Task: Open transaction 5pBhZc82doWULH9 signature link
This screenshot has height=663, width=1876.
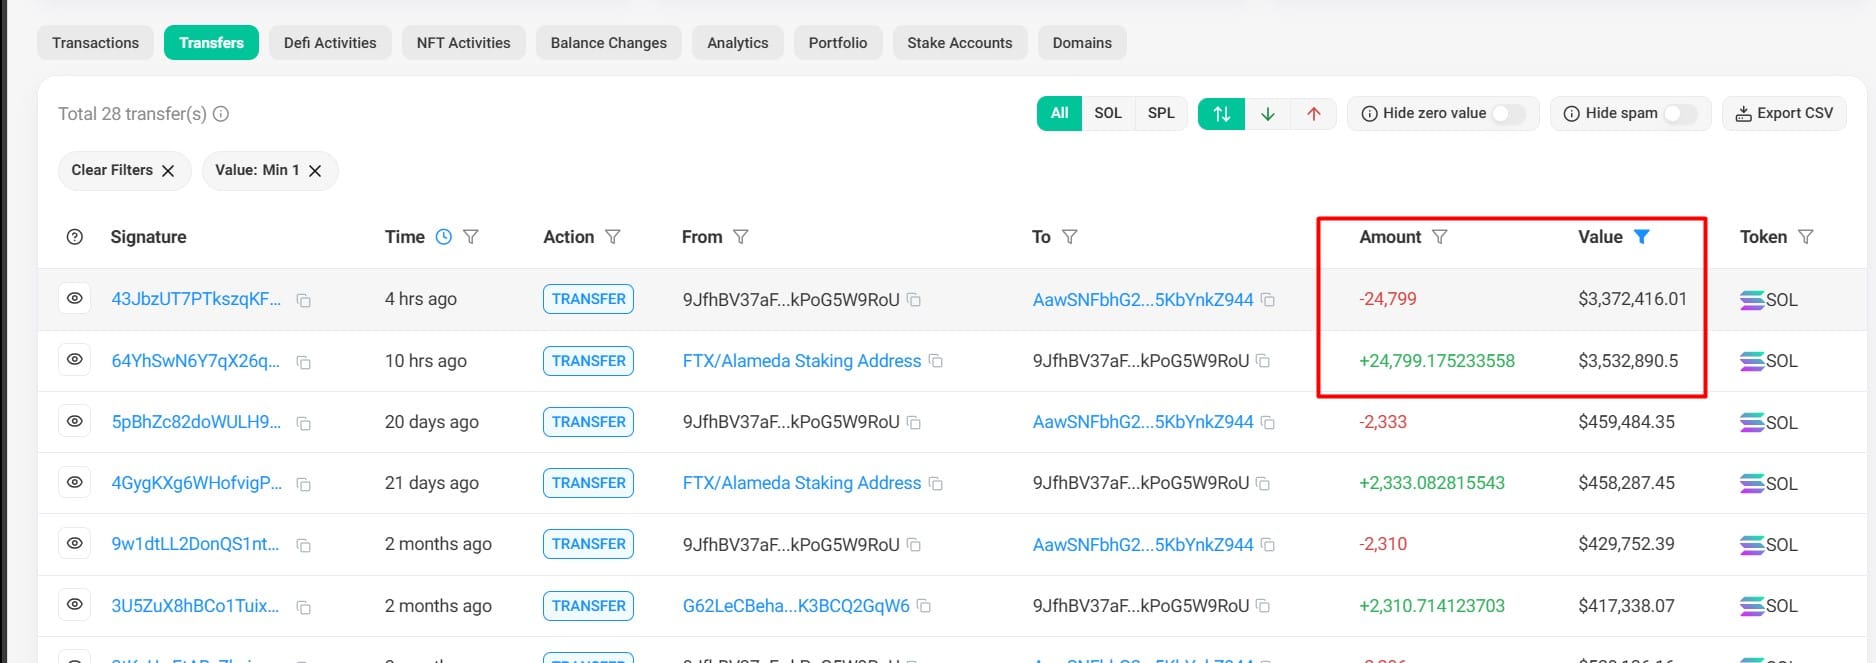Action: click(x=196, y=422)
